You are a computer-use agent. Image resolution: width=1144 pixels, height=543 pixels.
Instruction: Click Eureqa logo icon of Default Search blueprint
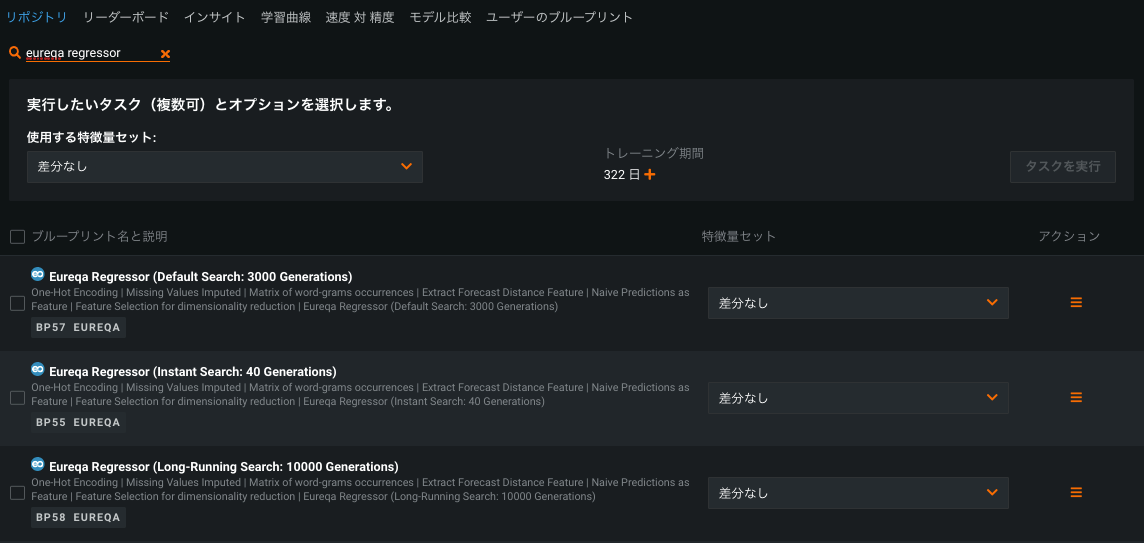tap(38, 274)
